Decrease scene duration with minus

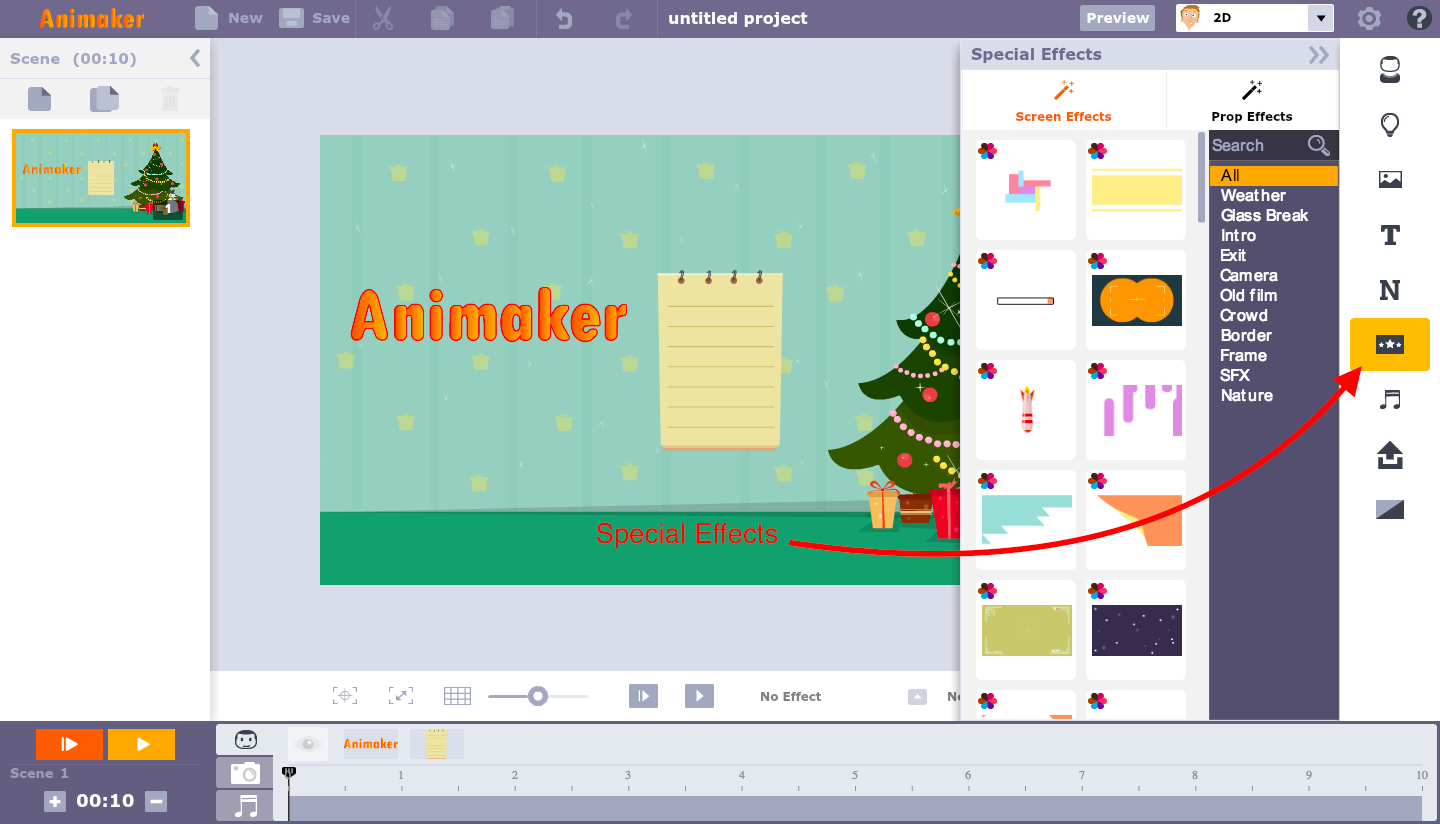click(155, 801)
